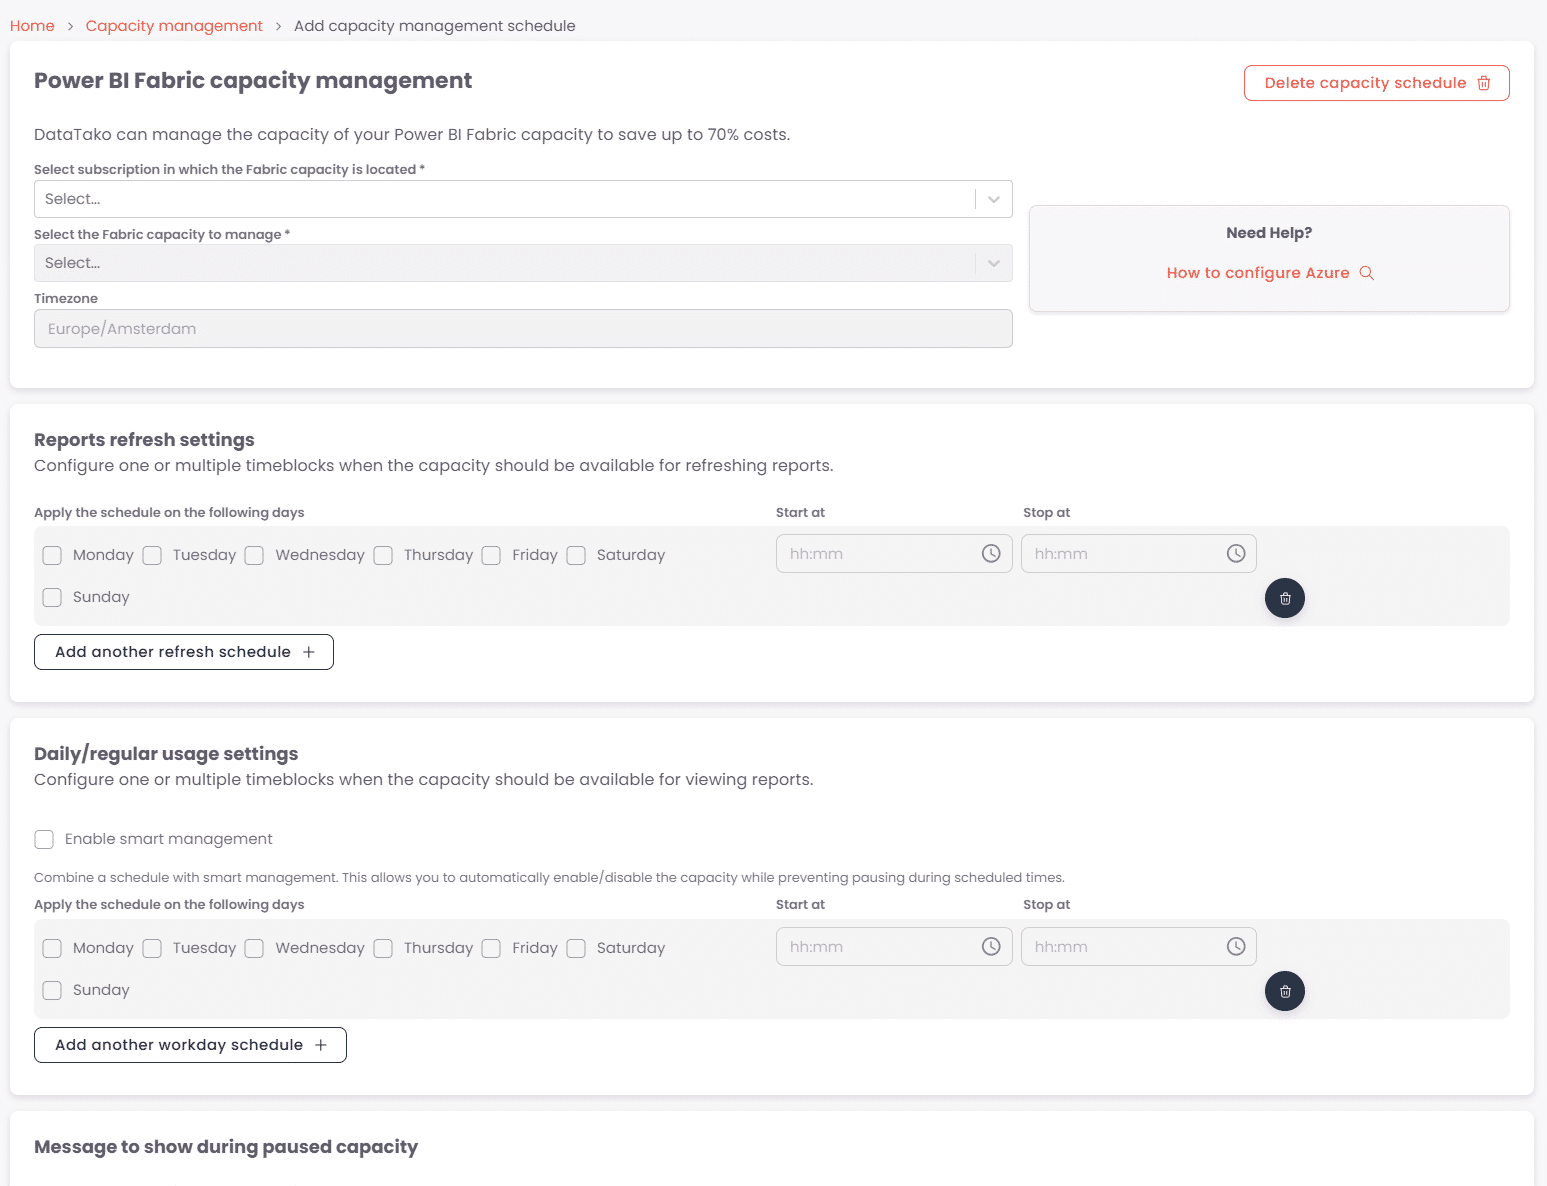1547x1186 pixels.
Task: Click Power BI Fabric capacity management title
Action: 253,81
